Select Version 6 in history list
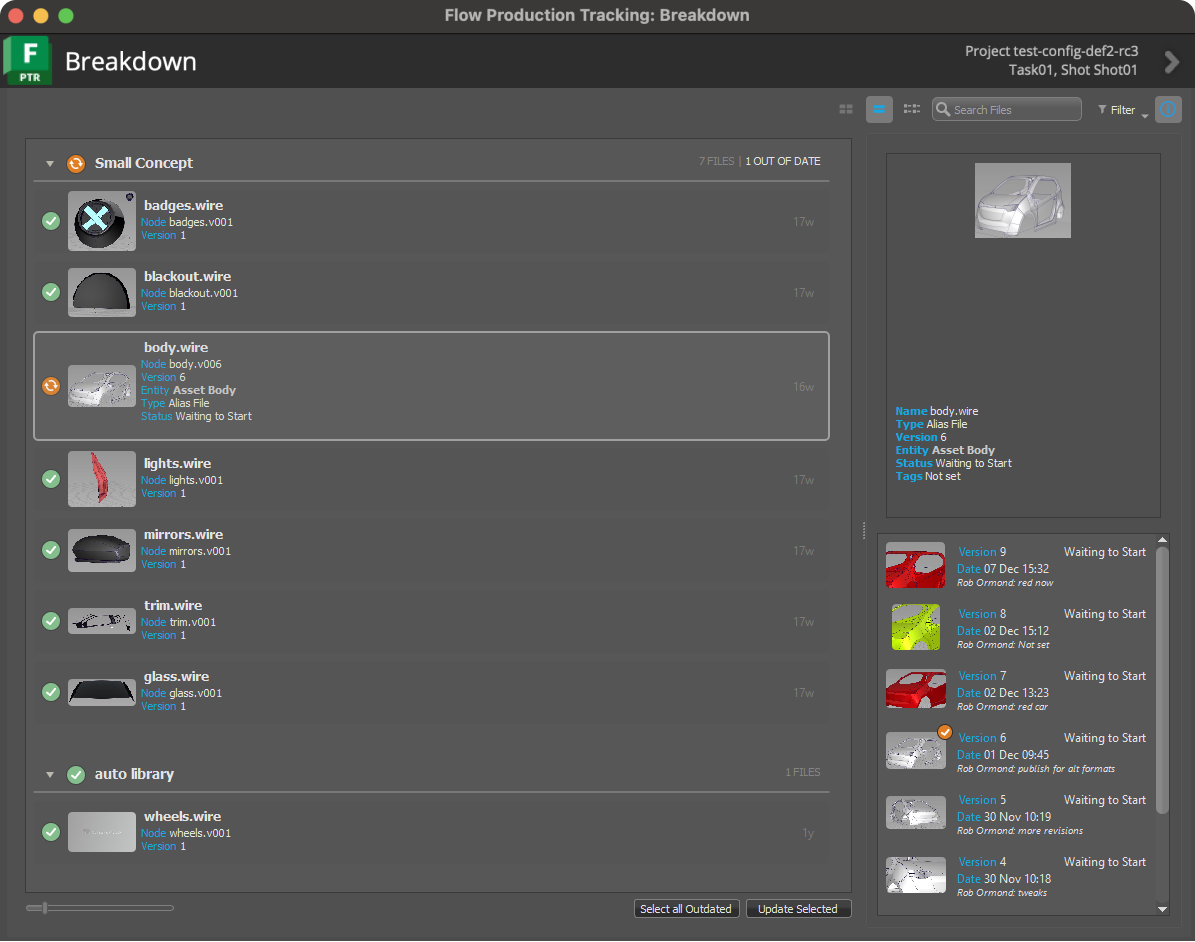Screen dimensions: 1195x942 pyautogui.click(x=1017, y=752)
